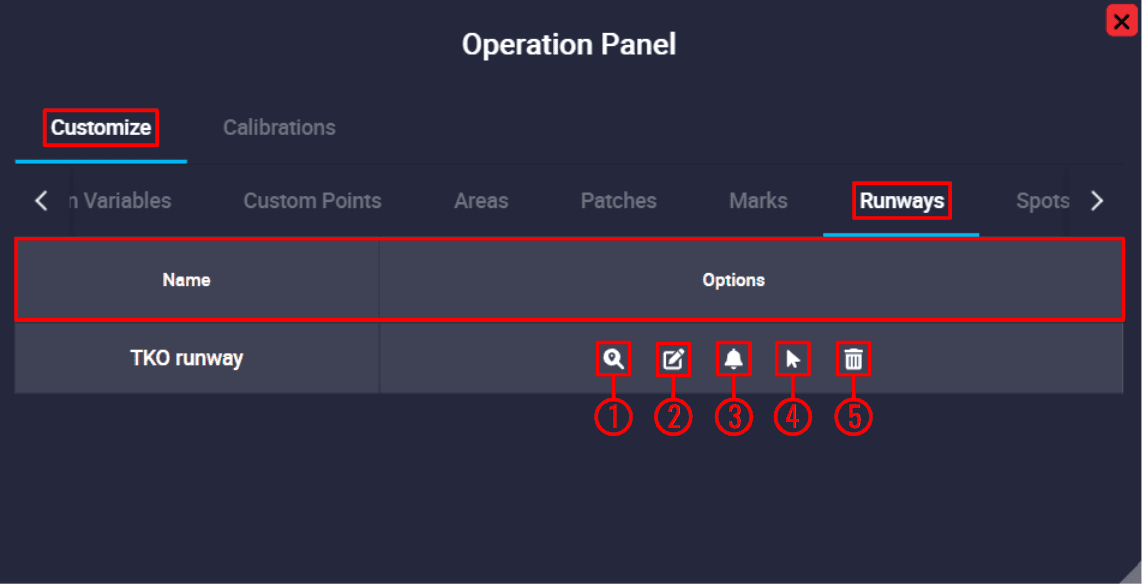The height and width of the screenshot is (586, 1142).
Task: Select the Runways tab
Action: [901, 201]
